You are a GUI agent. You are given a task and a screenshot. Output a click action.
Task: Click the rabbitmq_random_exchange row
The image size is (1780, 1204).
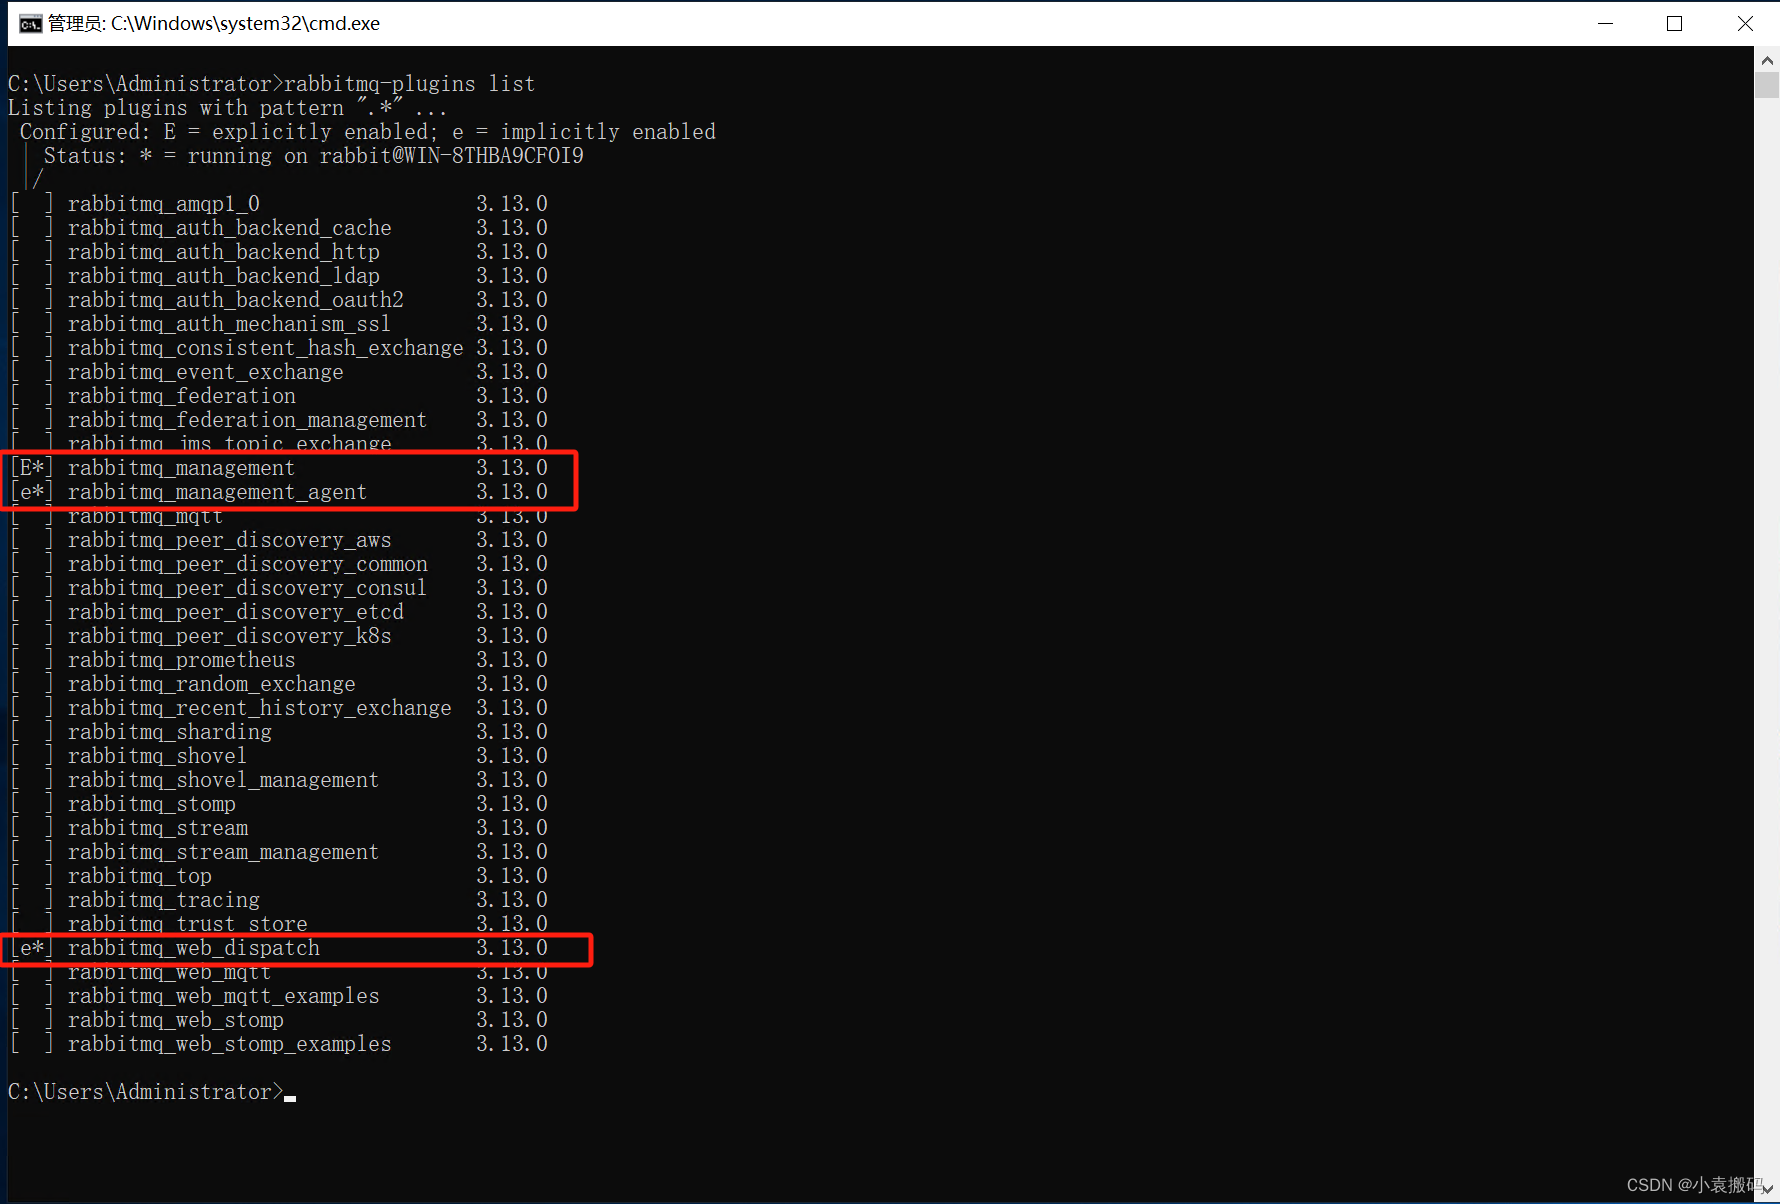(x=280, y=684)
